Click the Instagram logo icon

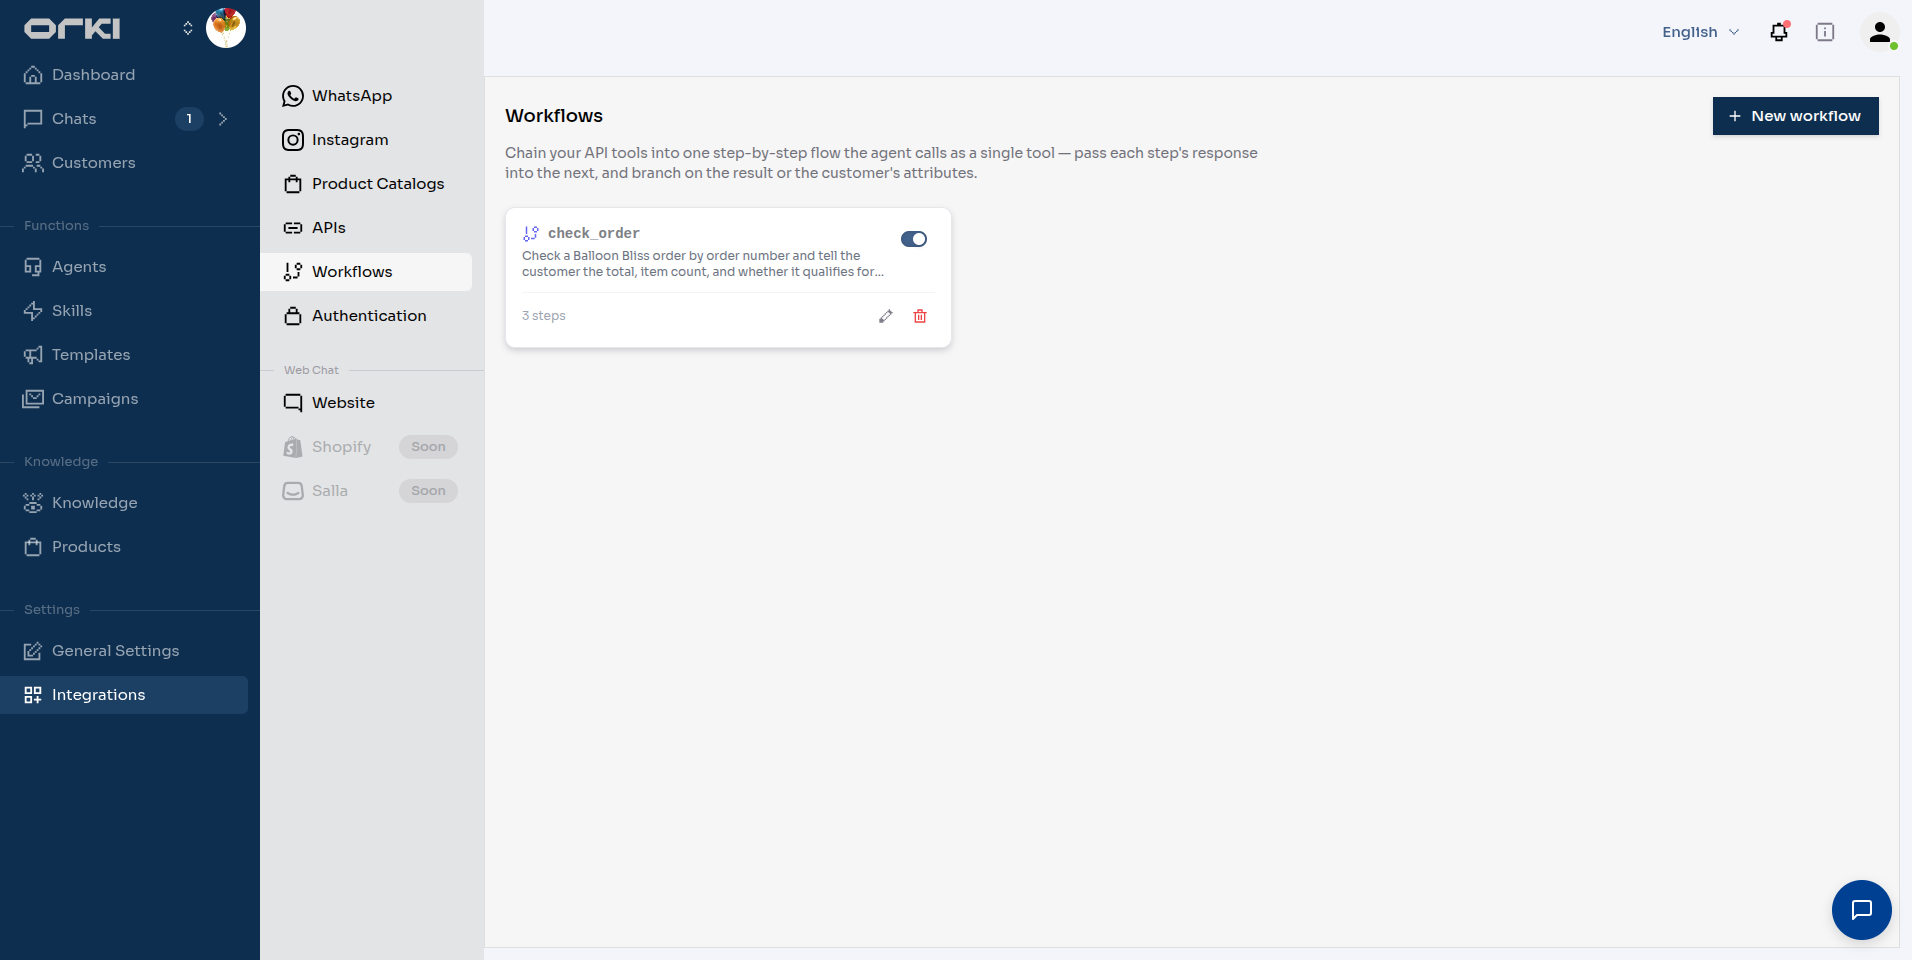tap(293, 140)
